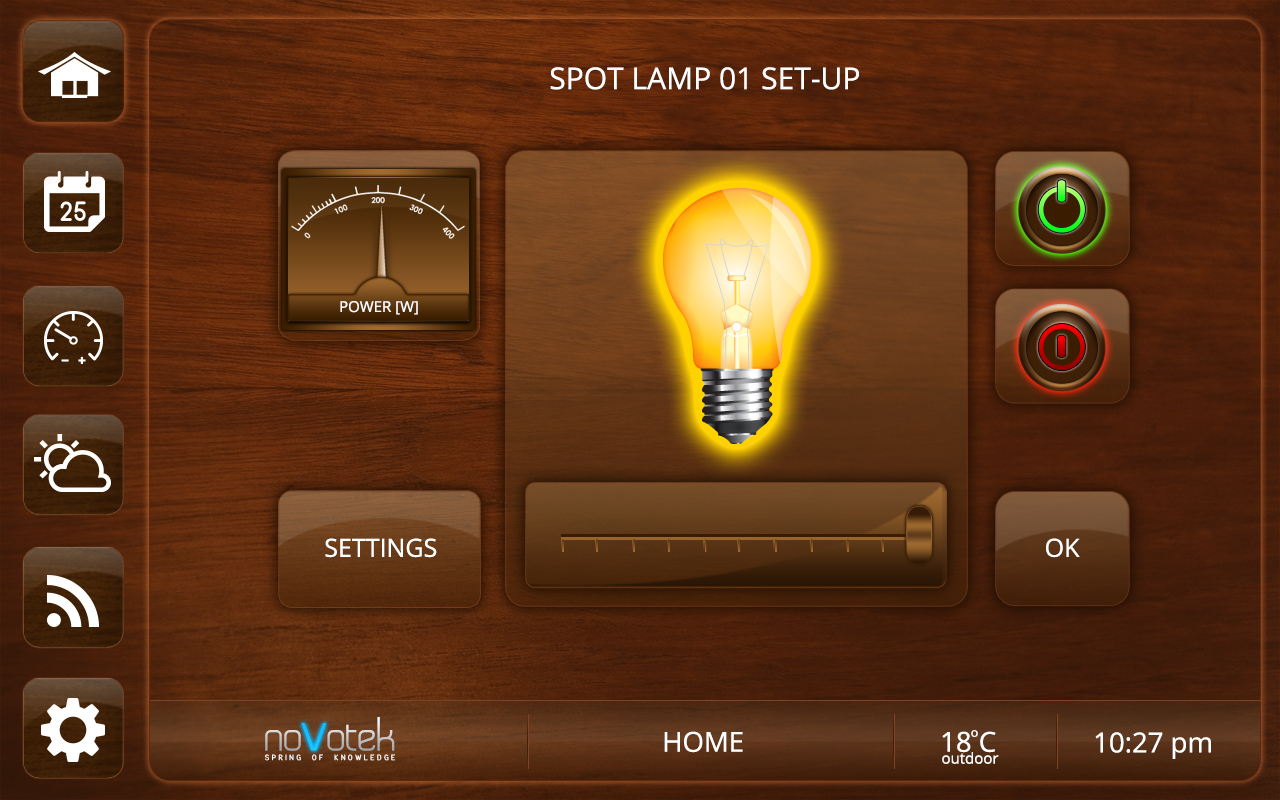Click the middle of the dimmer slider track
The width and height of the screenshot is (1280, 800).
click(x=734, y=539)
